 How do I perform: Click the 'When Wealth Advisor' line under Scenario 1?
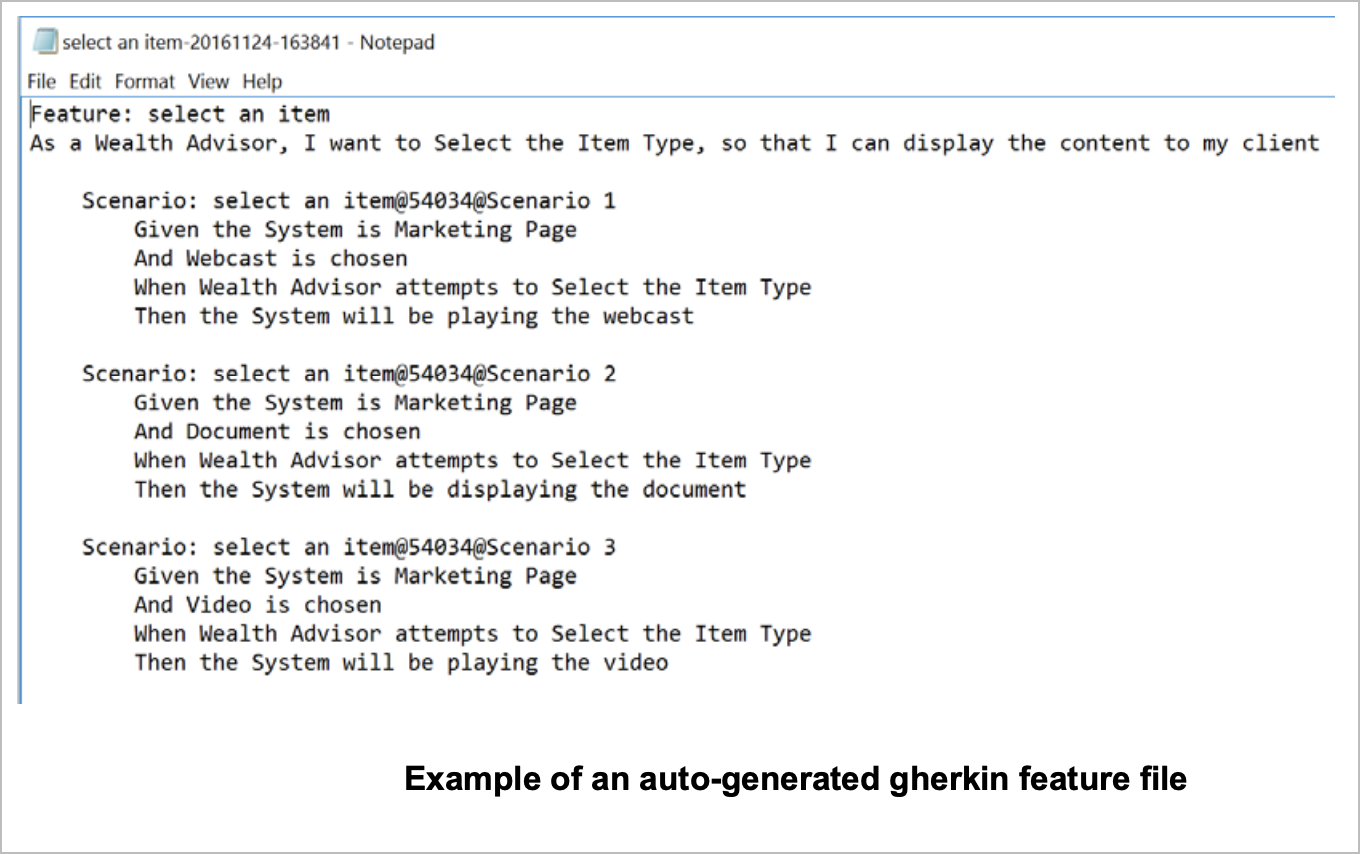(x=472, y=288)
